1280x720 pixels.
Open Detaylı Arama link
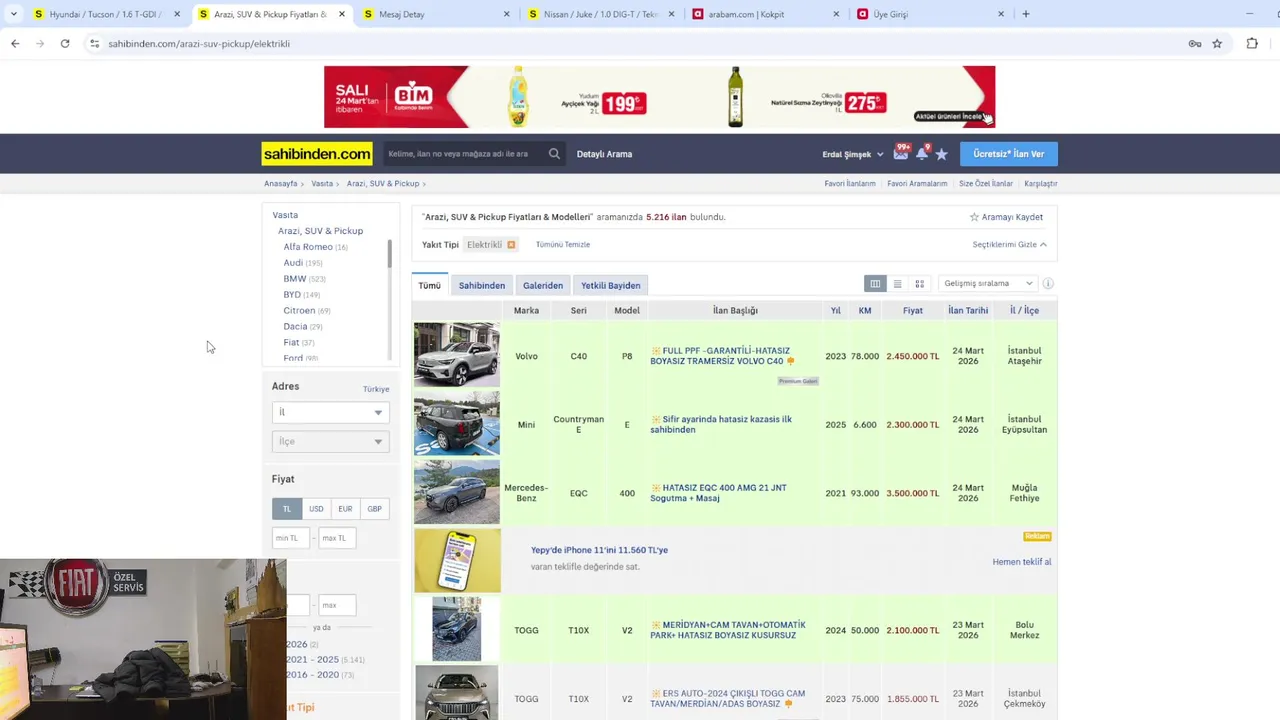click(604, 154)
